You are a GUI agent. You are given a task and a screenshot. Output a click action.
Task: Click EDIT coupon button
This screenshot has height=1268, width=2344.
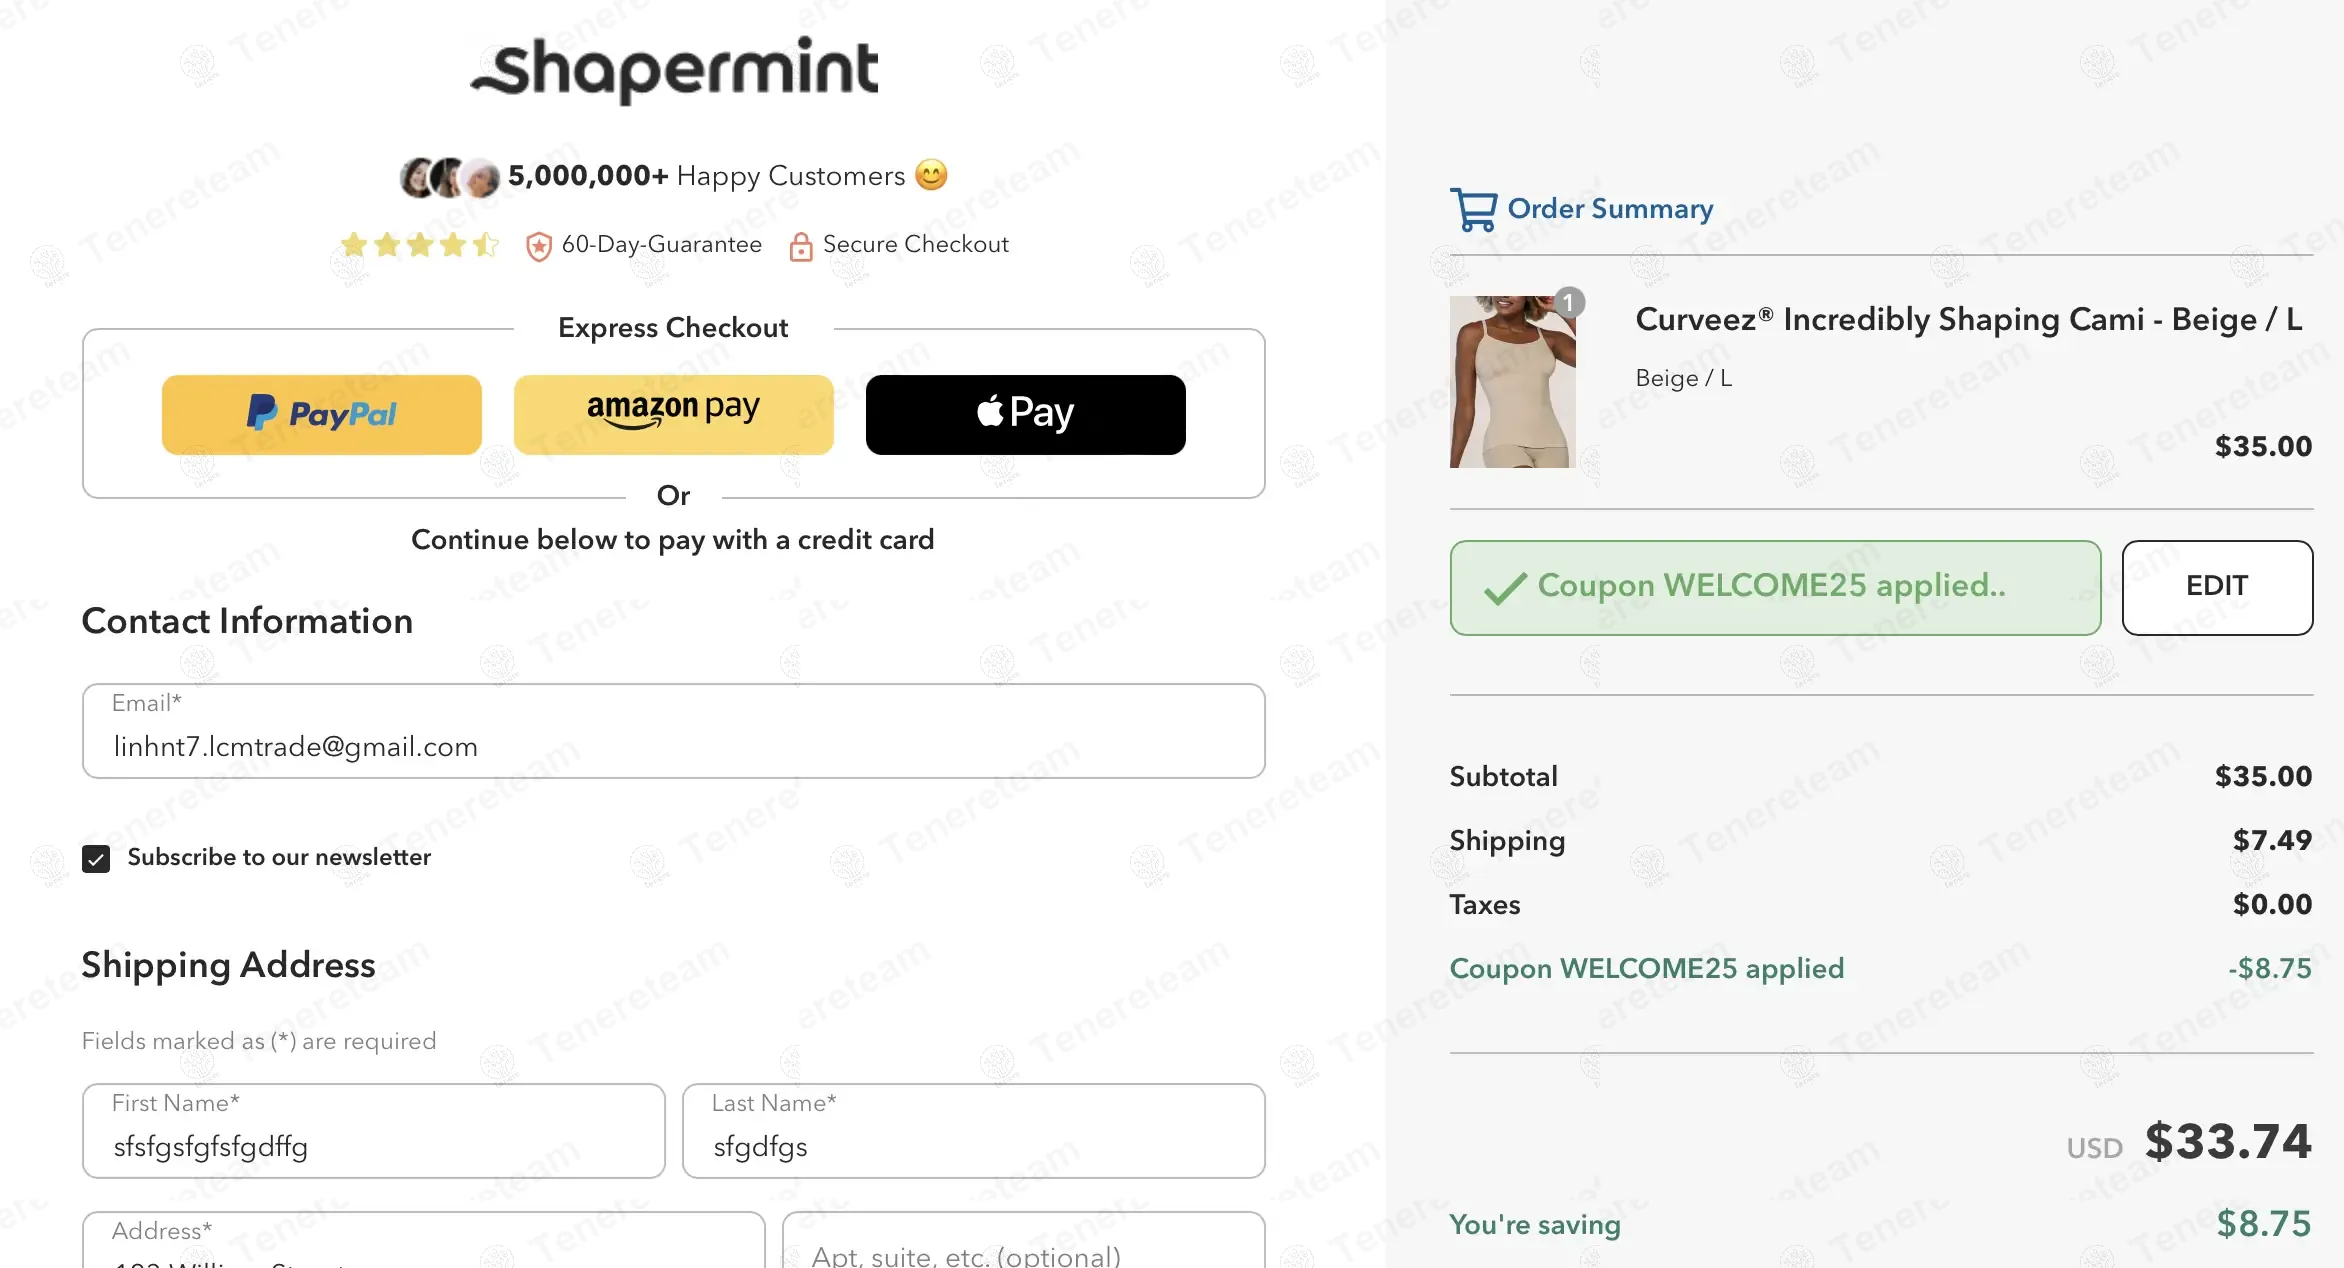[2216, 587]
